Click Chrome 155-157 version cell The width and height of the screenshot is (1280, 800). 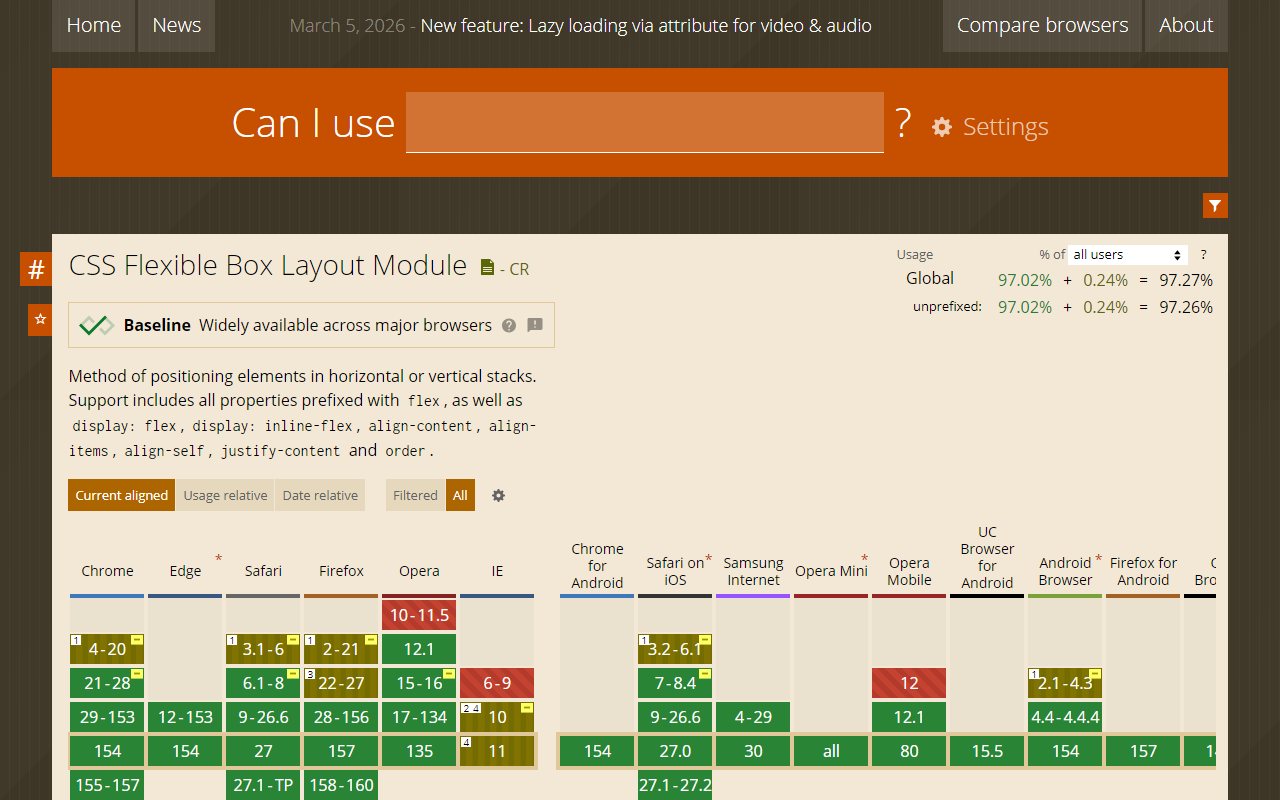point(107,785)
